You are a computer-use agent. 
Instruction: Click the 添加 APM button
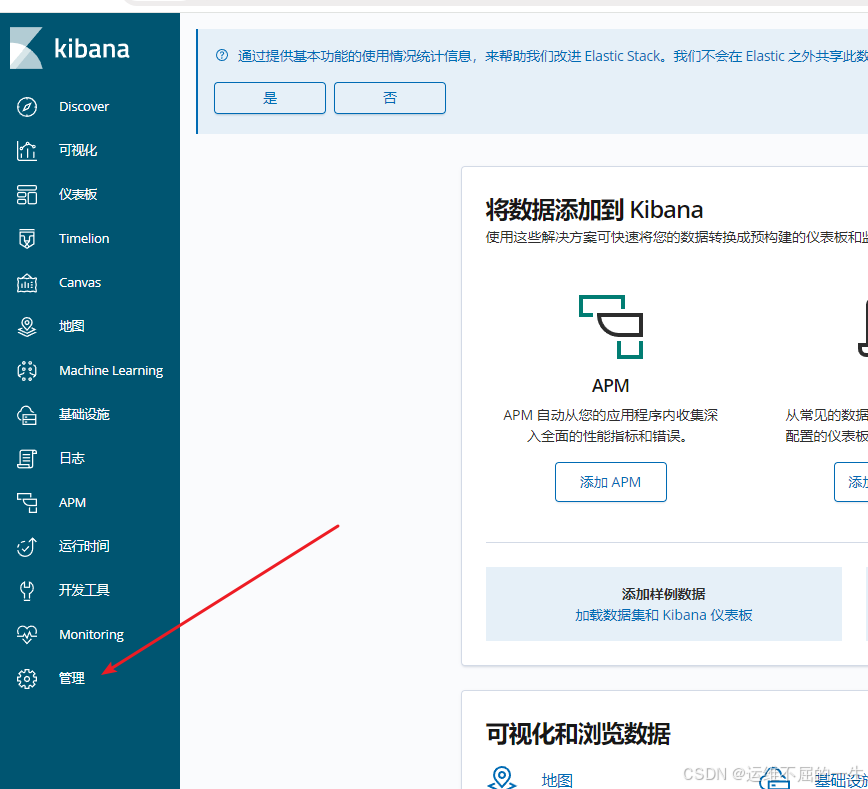[x=611, y=482]
